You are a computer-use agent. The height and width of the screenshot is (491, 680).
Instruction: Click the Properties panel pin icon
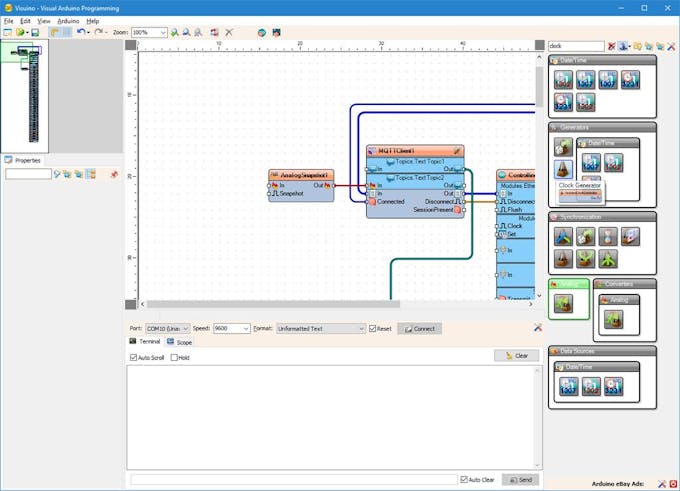coord(114,174)
